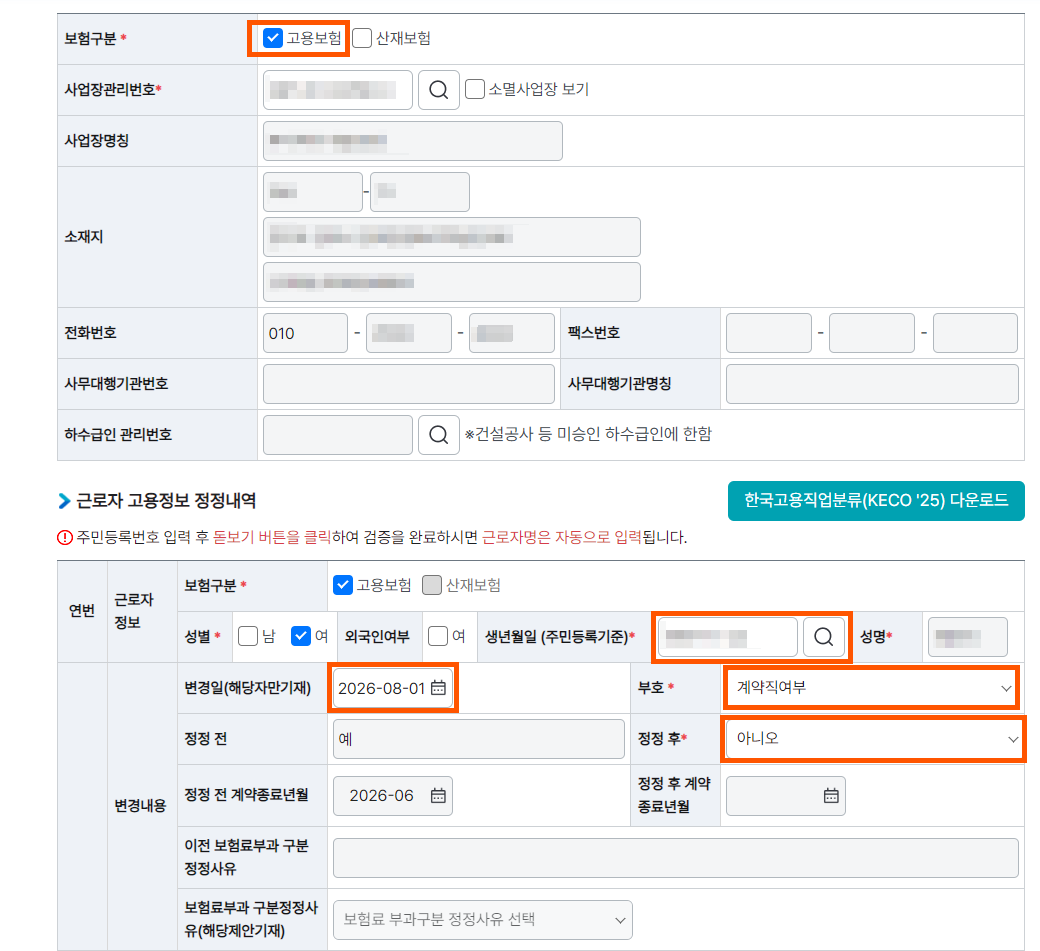
Task: Click the 정정 전 계약종료년월 field 2026-06
Action: (x=393, y=795)
